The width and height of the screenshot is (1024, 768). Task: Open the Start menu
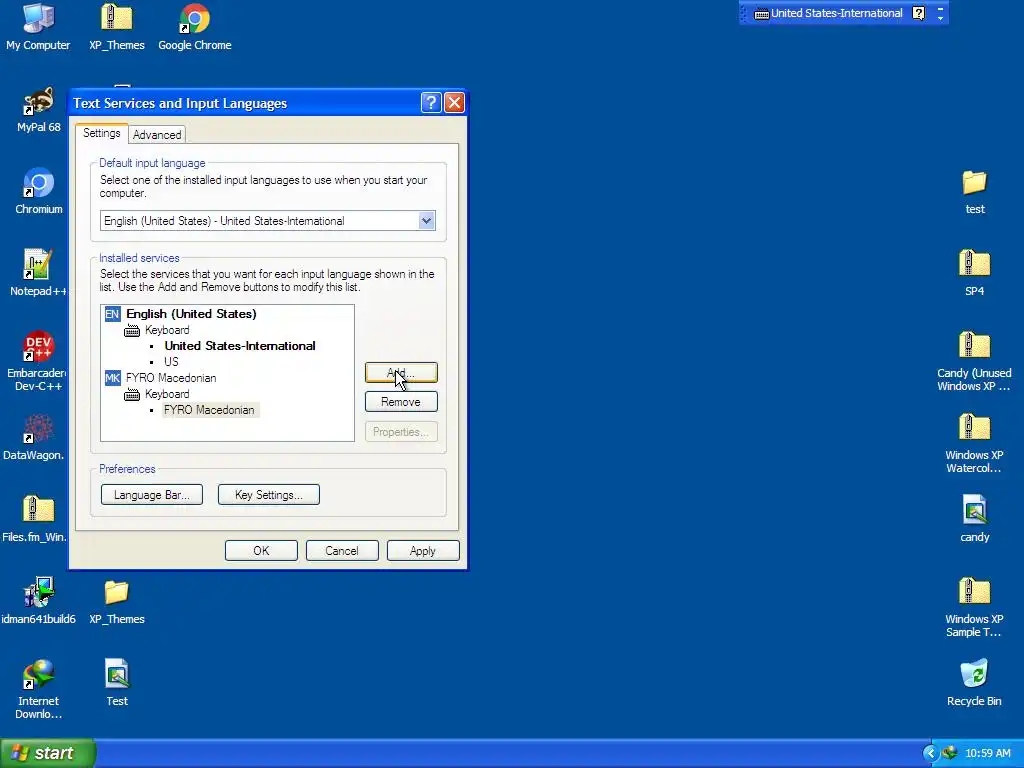pos(48,753)
